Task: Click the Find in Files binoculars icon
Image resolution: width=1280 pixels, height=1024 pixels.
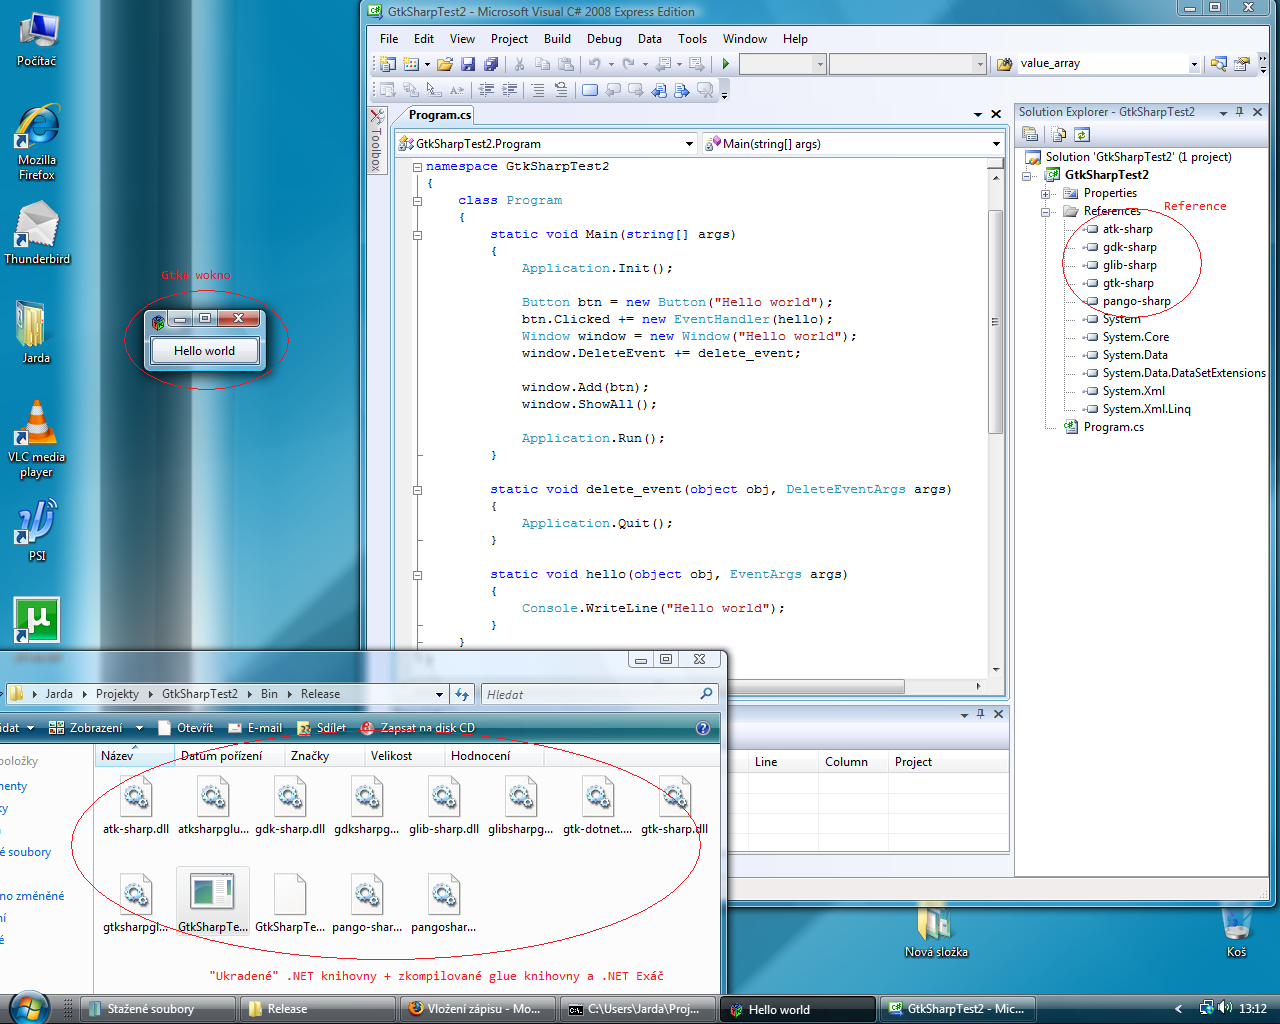Action: (x=1005, y=64)
